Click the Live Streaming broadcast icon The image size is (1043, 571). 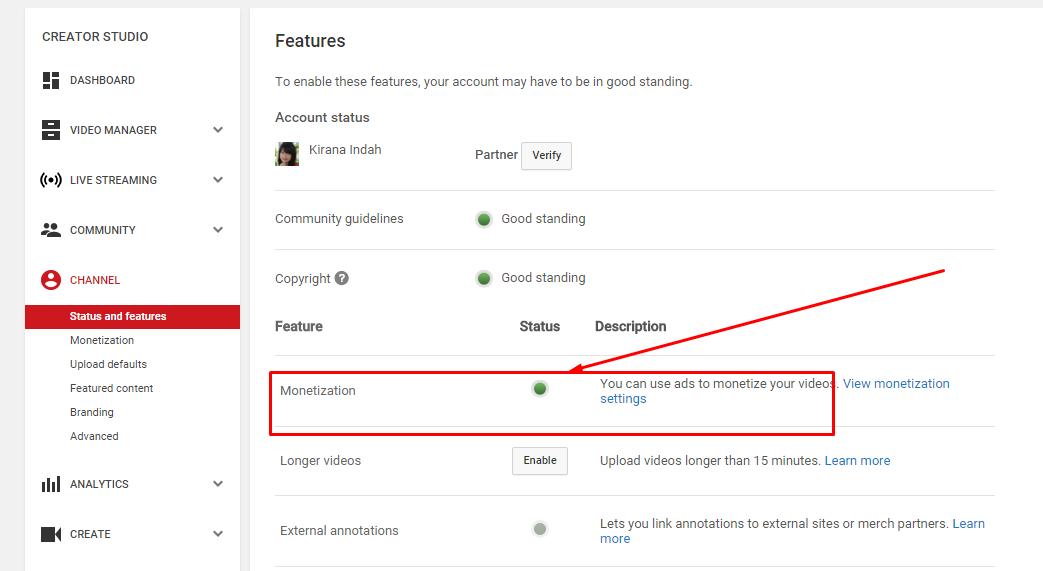(51, 180)
